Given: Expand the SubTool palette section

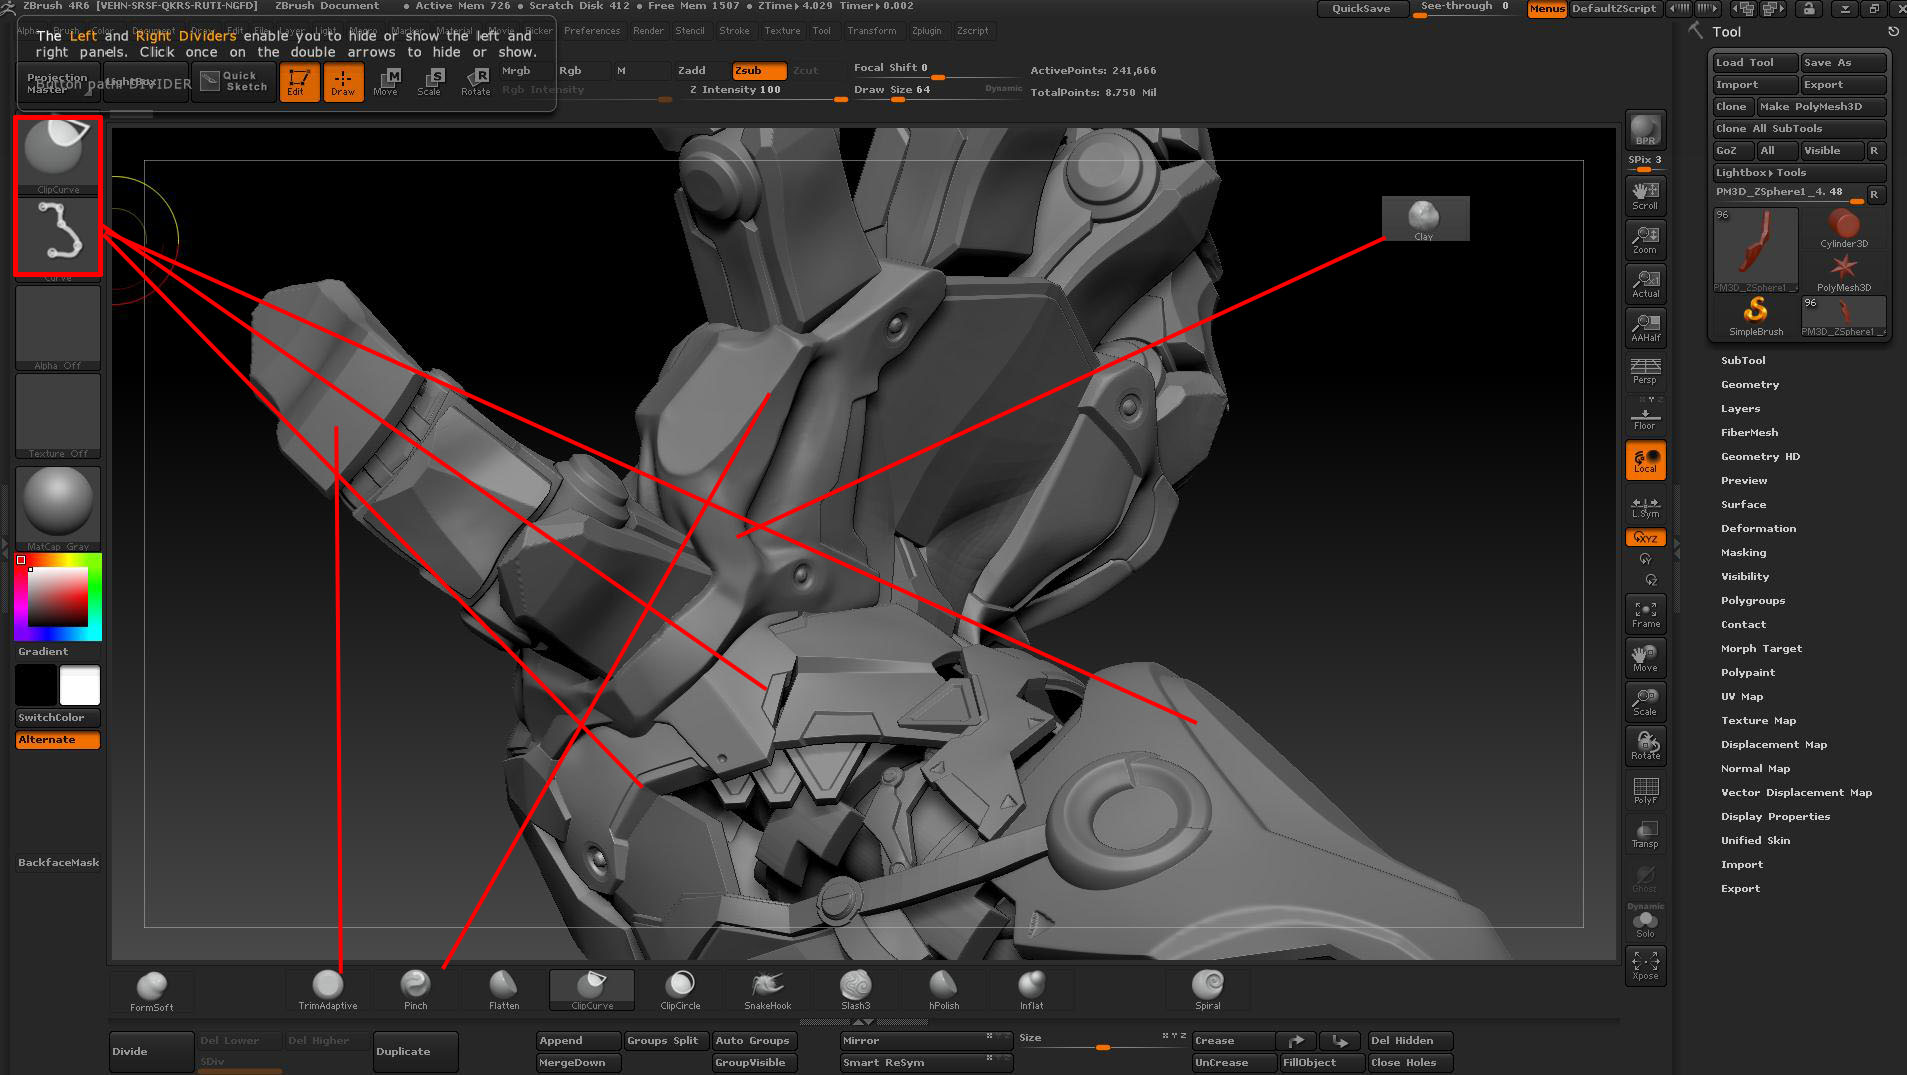Looking at the screenshot, I should point(1743,360).
